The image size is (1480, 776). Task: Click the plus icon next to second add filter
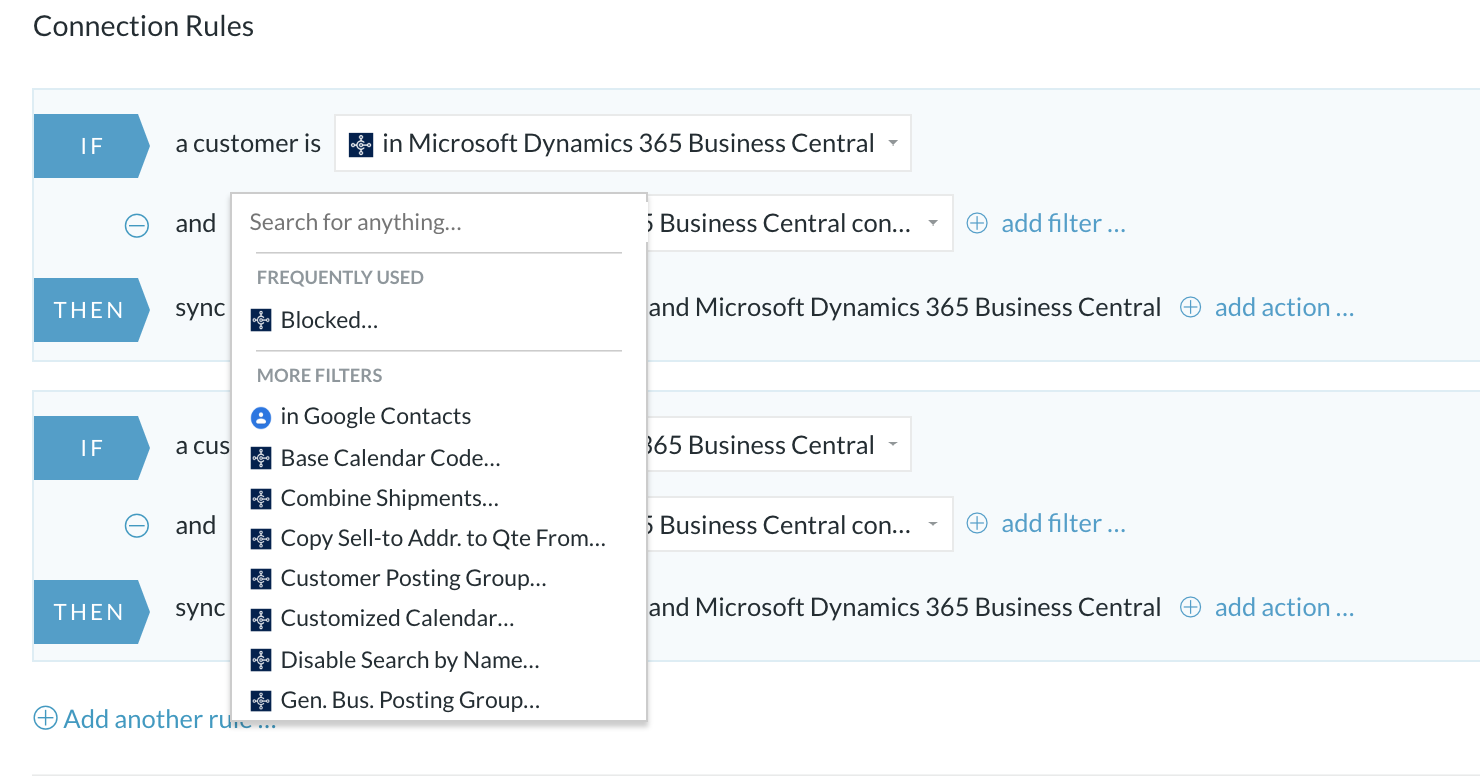(977, 524)
